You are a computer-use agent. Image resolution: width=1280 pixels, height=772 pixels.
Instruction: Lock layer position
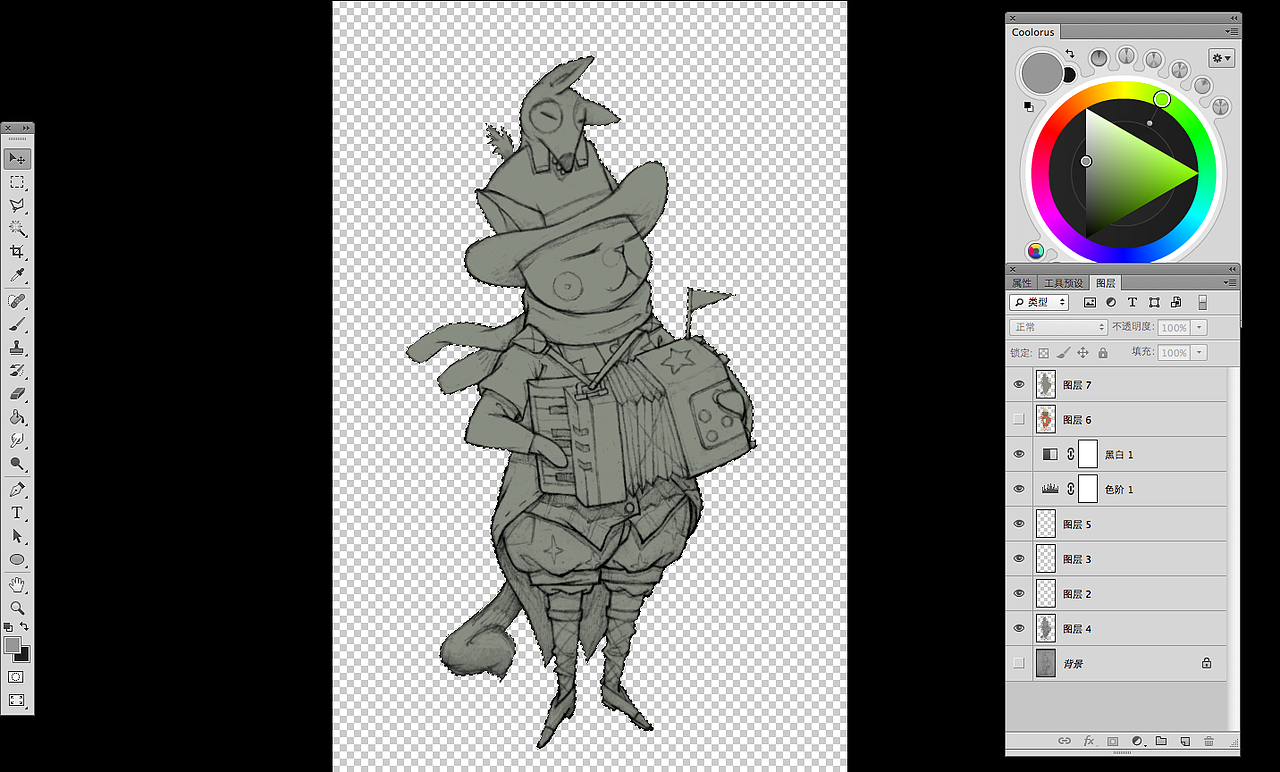pyautogui.click(x=1083, y=353)
